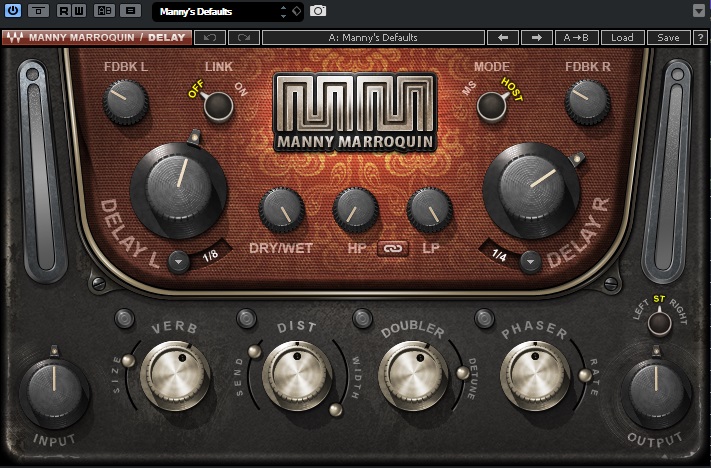Screen dimensions: 711x468
Task: Click the VERB SIZE slider ball
Action: 128,361
